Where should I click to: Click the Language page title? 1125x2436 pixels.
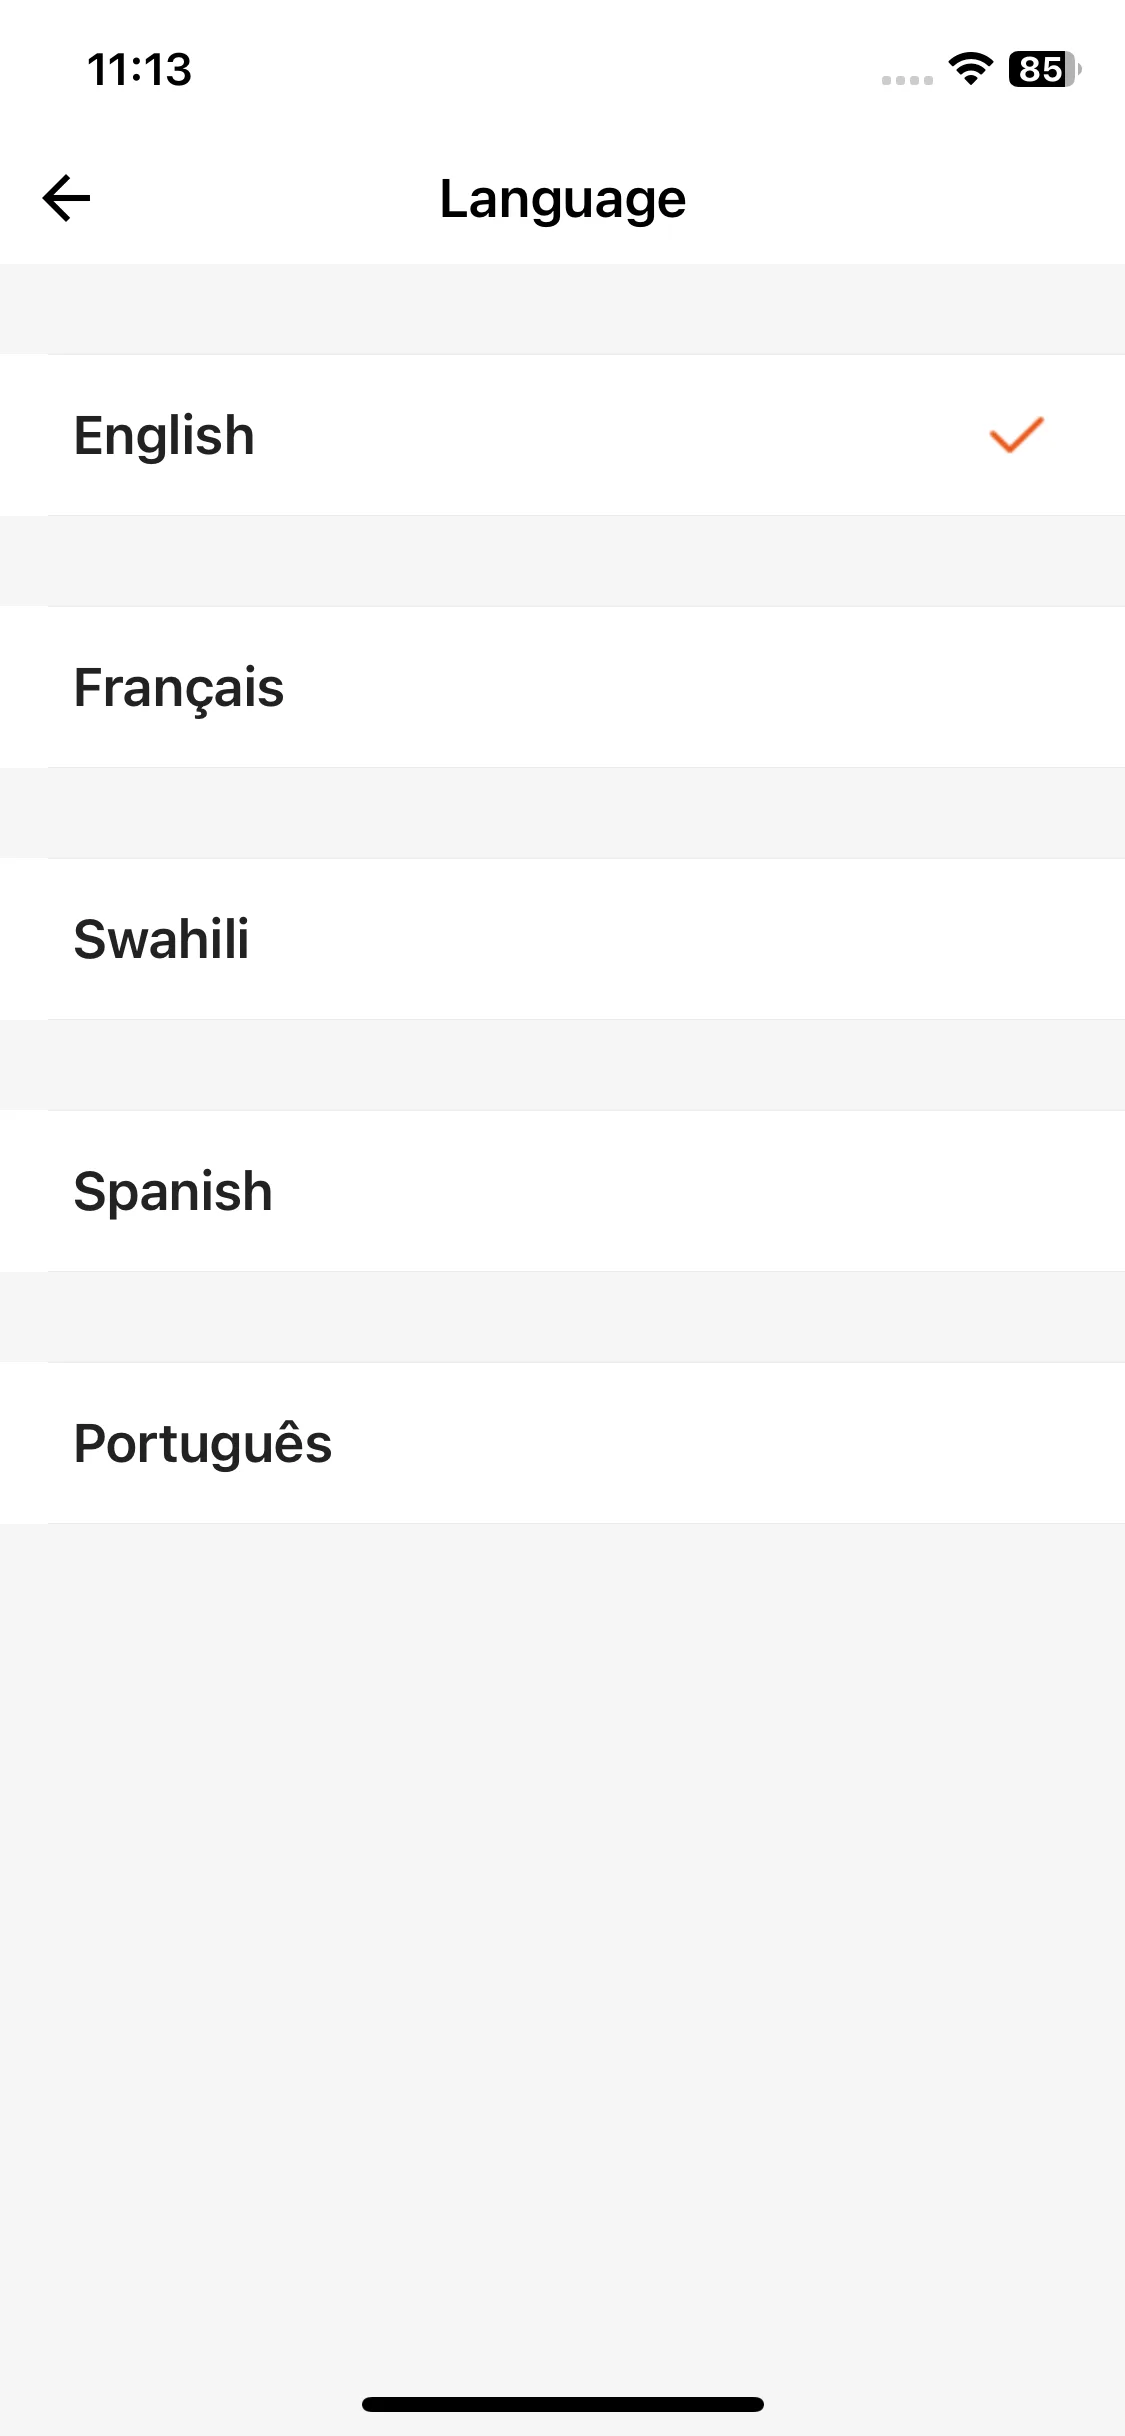click(562, 198)
